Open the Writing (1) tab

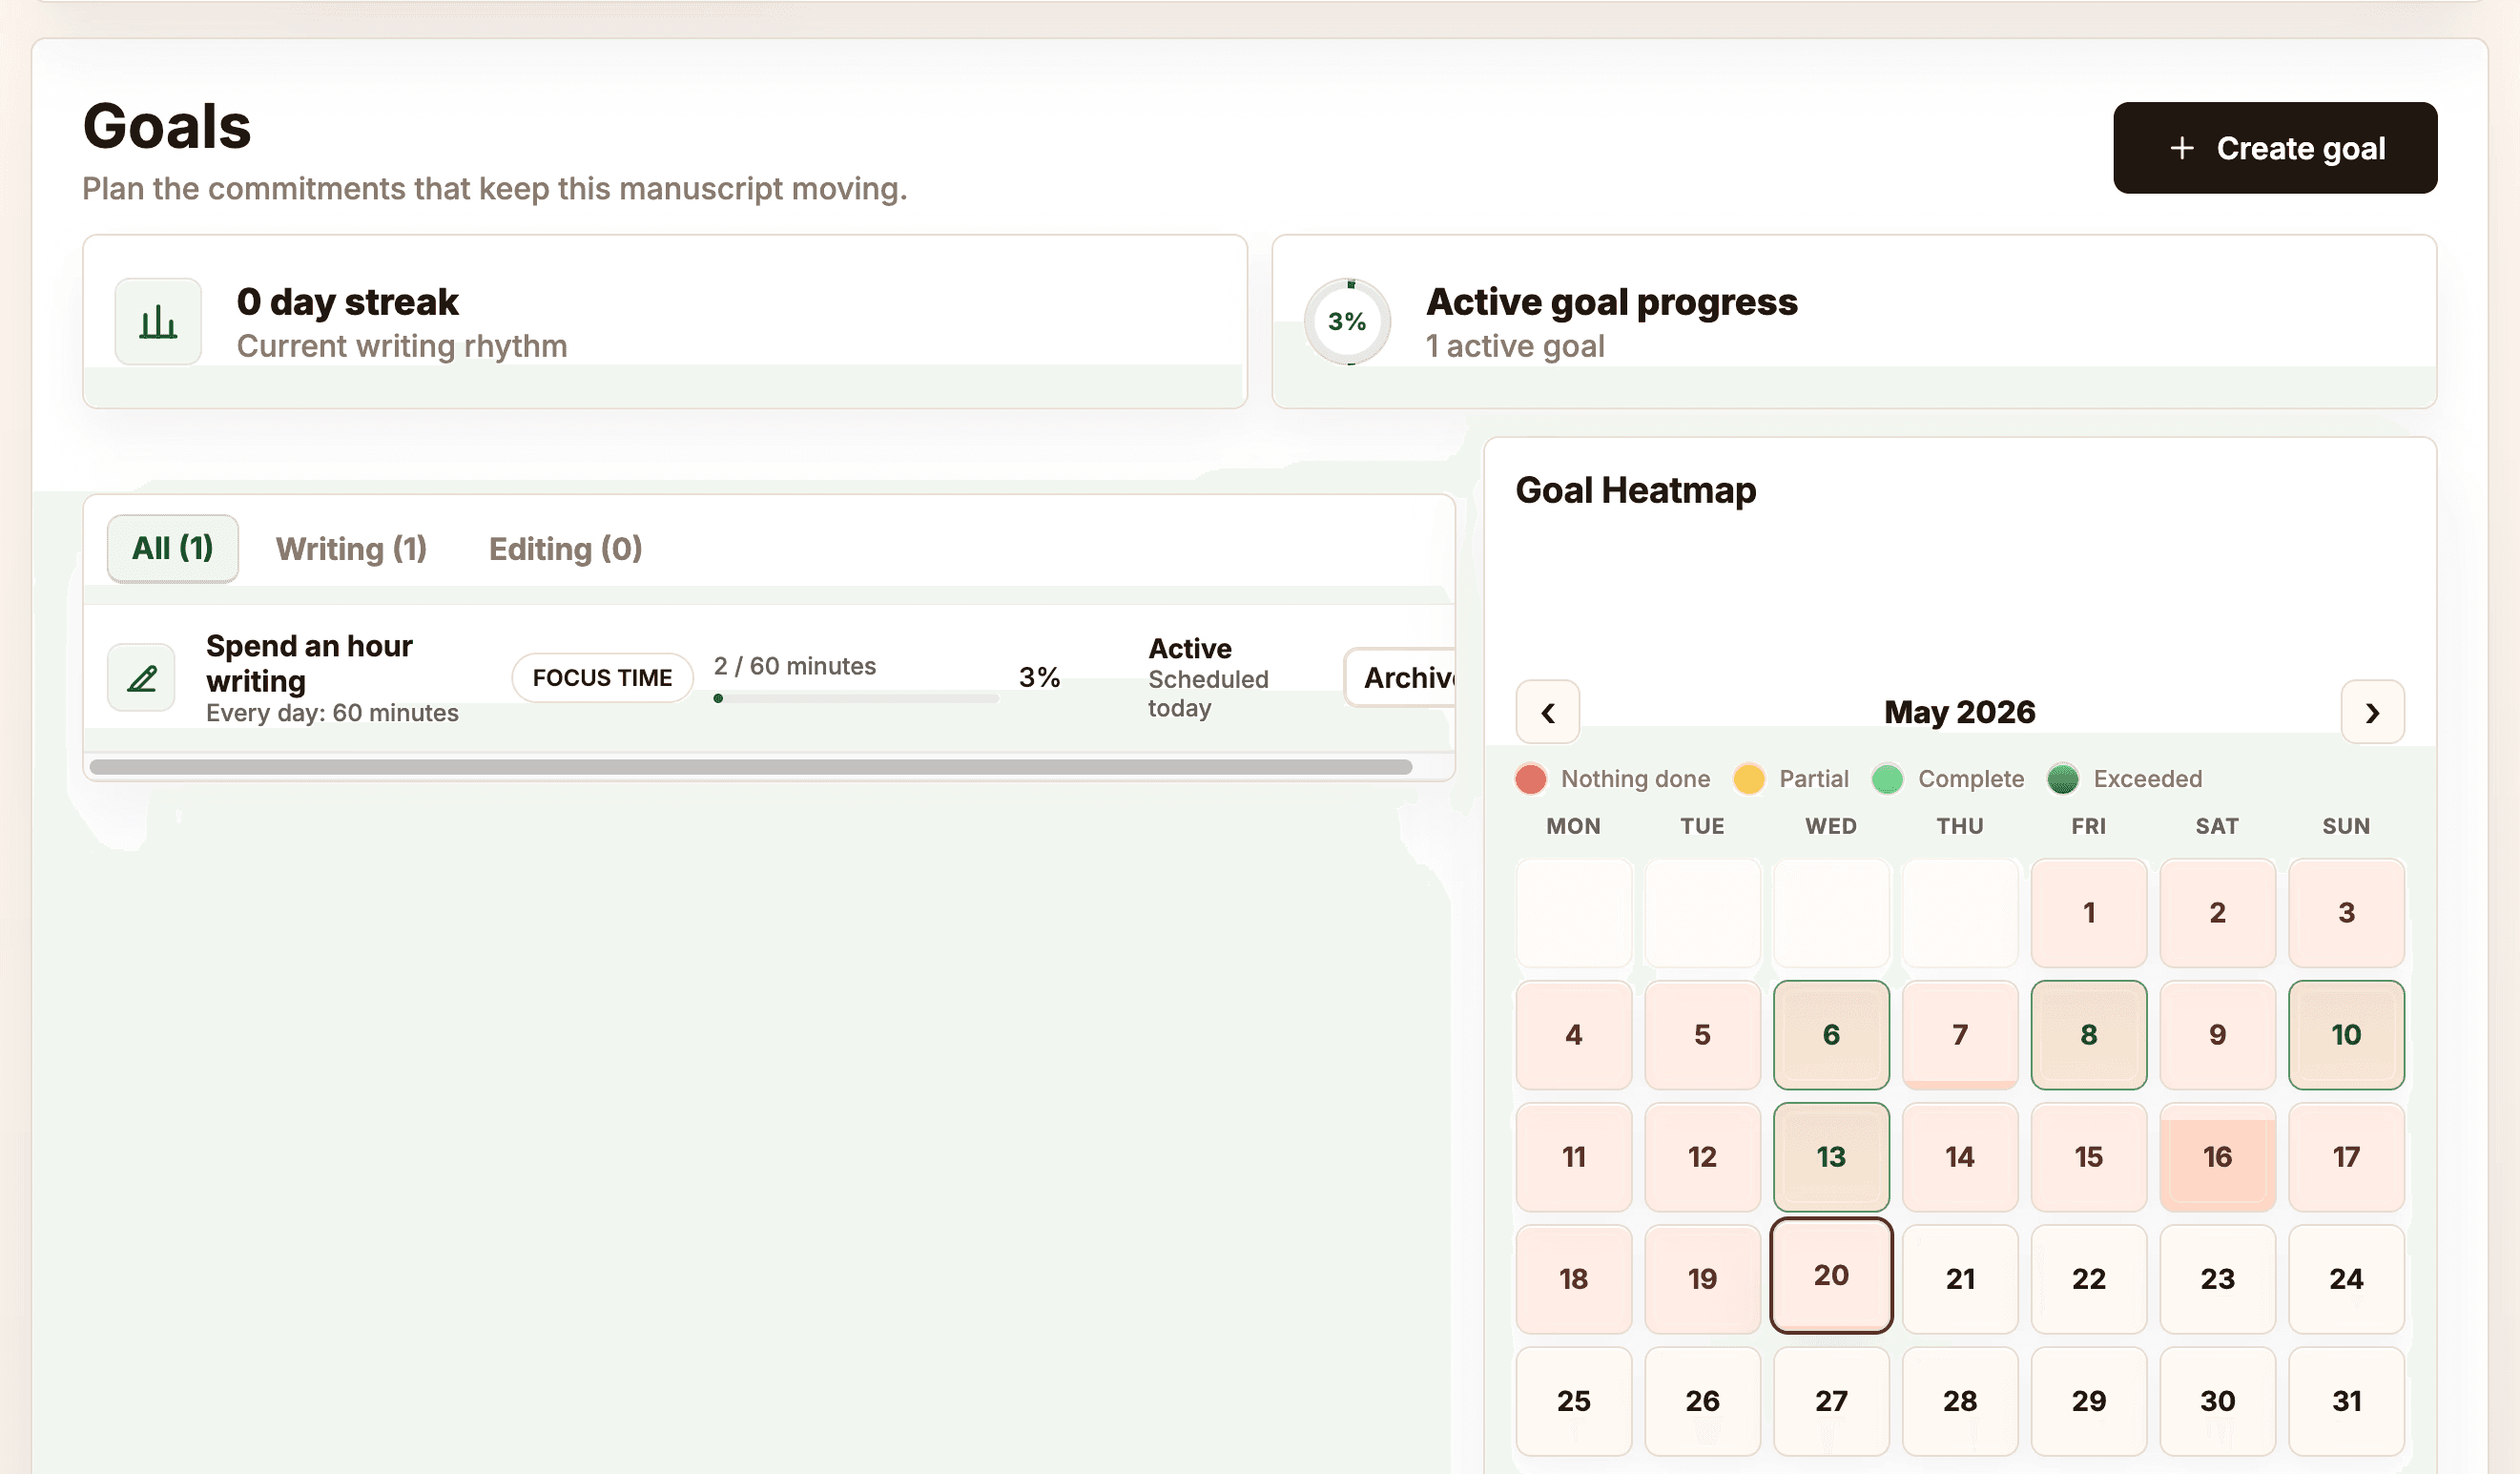(351, 548)
